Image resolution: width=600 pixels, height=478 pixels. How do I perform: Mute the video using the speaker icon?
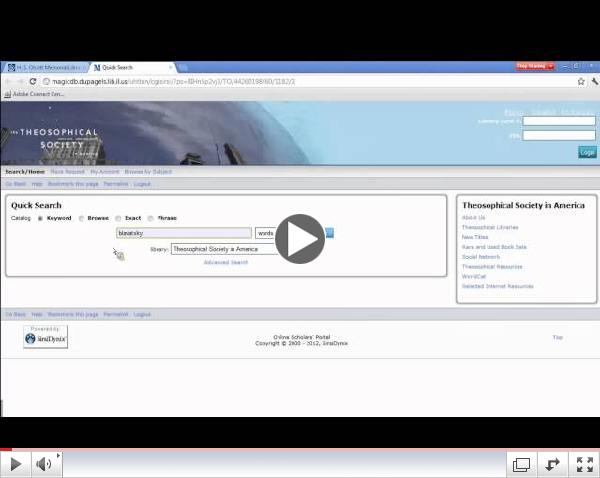pos(44,464)
